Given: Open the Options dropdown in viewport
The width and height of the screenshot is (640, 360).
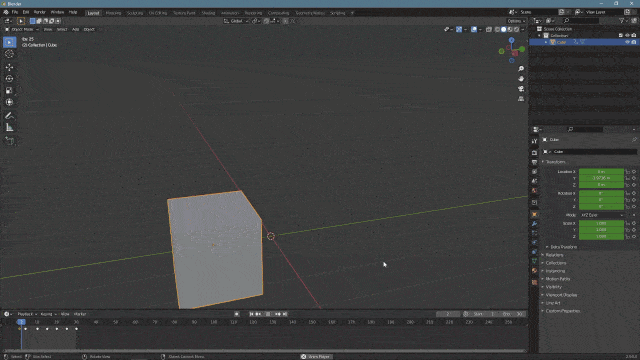Looking at the screenshot, I should (x=516, y=21).
